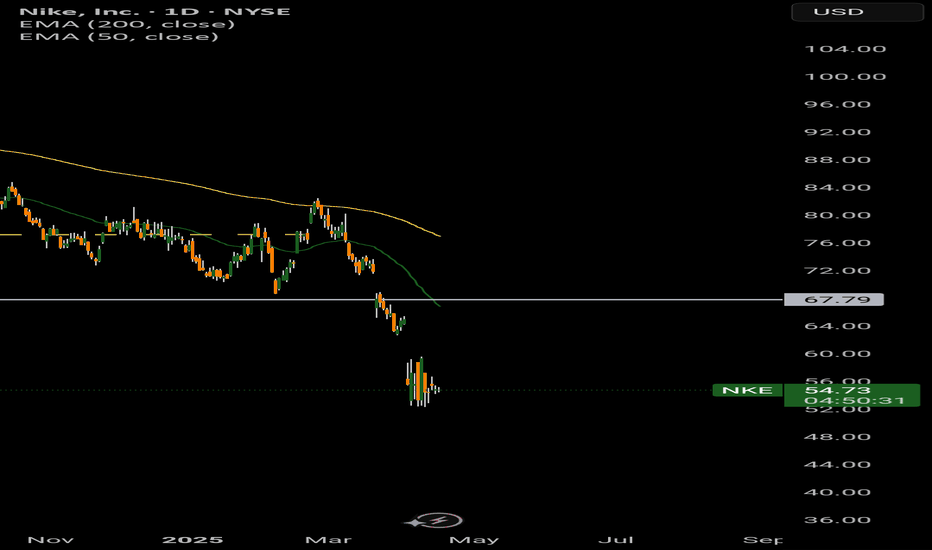Open the USD currency selector
Viewport: 932px width, 550px height.
coord(857,12)
